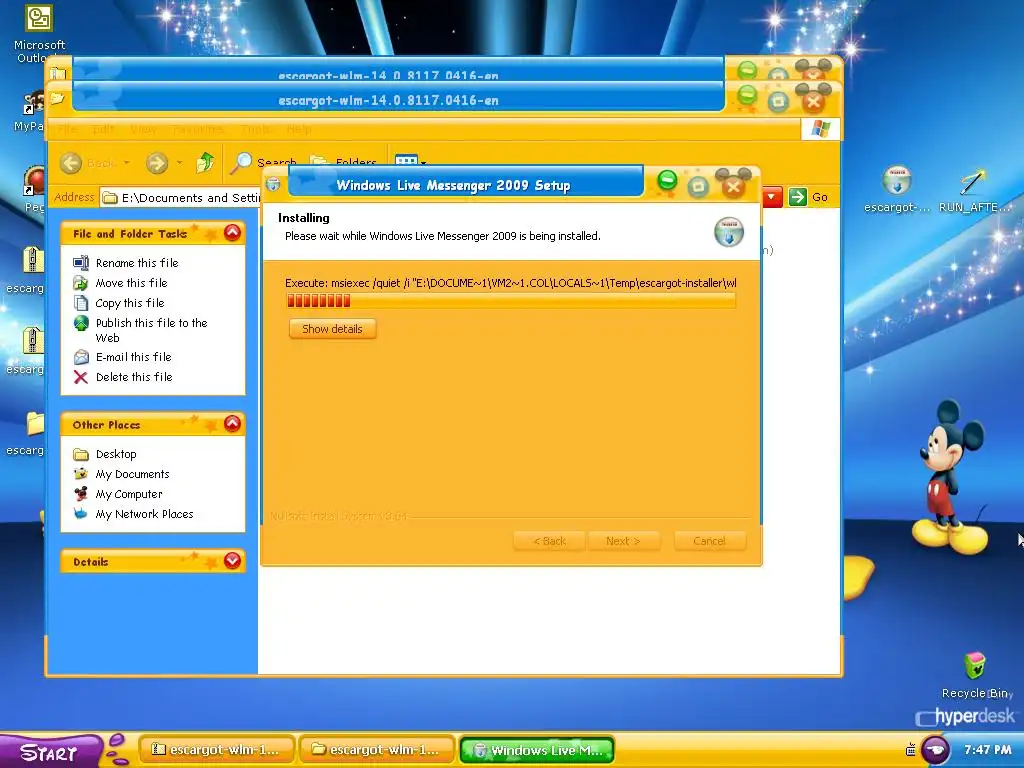Click Desktop folder icon in Other Places
Image resolution: width=1024 pixels, height=768 pixels.
tap(81, 454)
